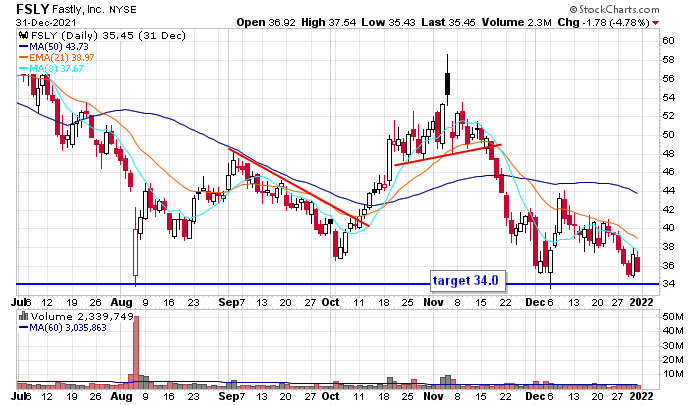Viewport: 700px width, 405px height.
Task: Click the 44 price axis label
Action: [668, 191]
